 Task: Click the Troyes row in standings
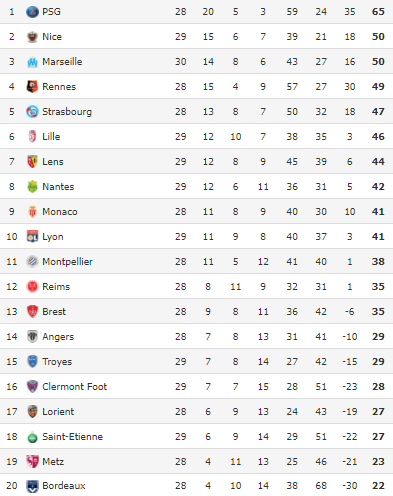[x=196, y=362]
